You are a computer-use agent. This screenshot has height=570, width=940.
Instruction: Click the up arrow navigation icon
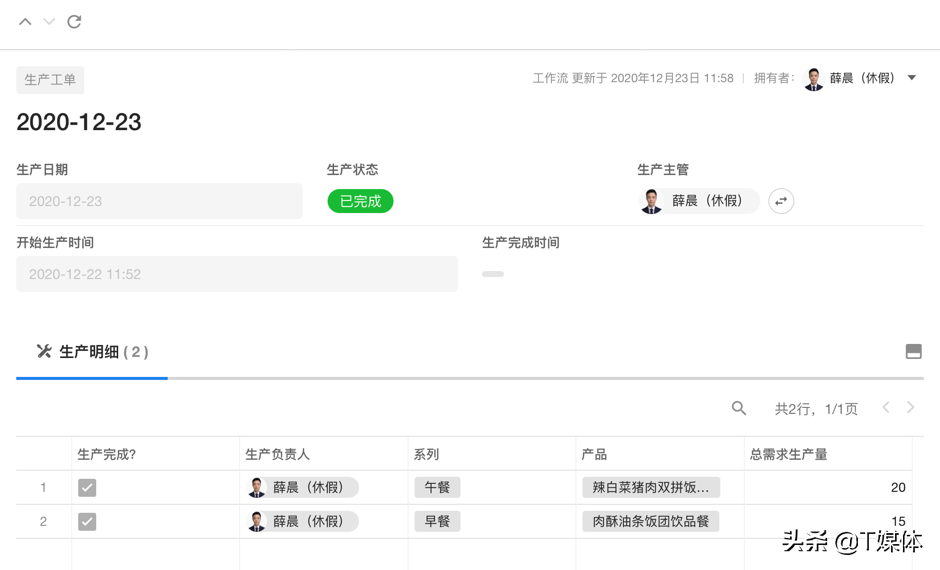[x=25, y=22]
